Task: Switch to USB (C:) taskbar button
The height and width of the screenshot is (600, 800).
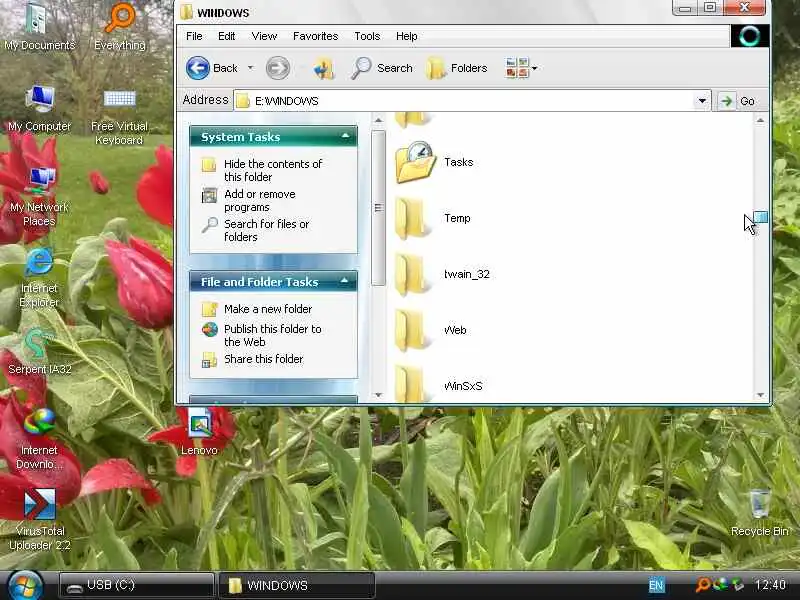Action: point(136,585)
